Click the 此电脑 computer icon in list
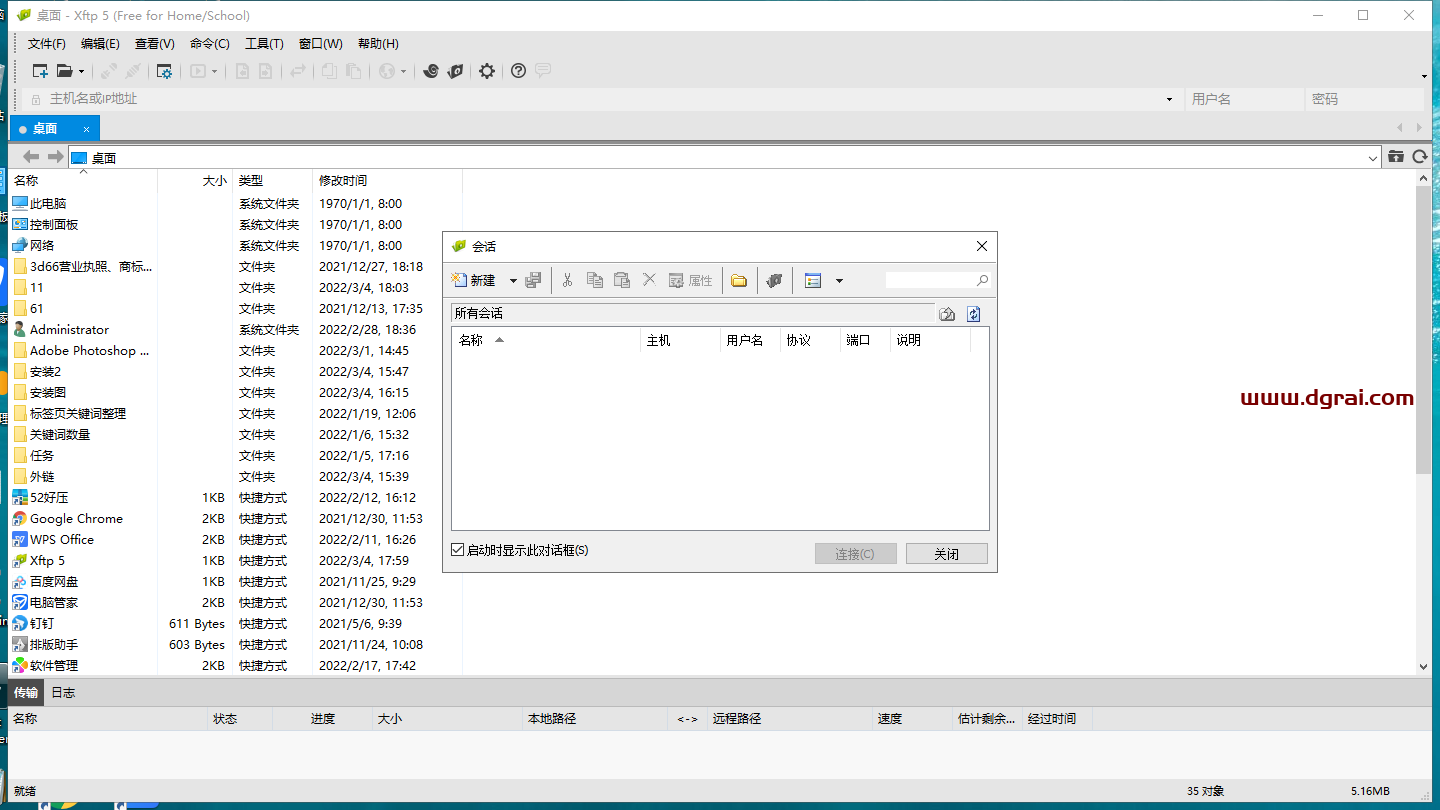The image size is (1440, 810). [x=19, y=204]
